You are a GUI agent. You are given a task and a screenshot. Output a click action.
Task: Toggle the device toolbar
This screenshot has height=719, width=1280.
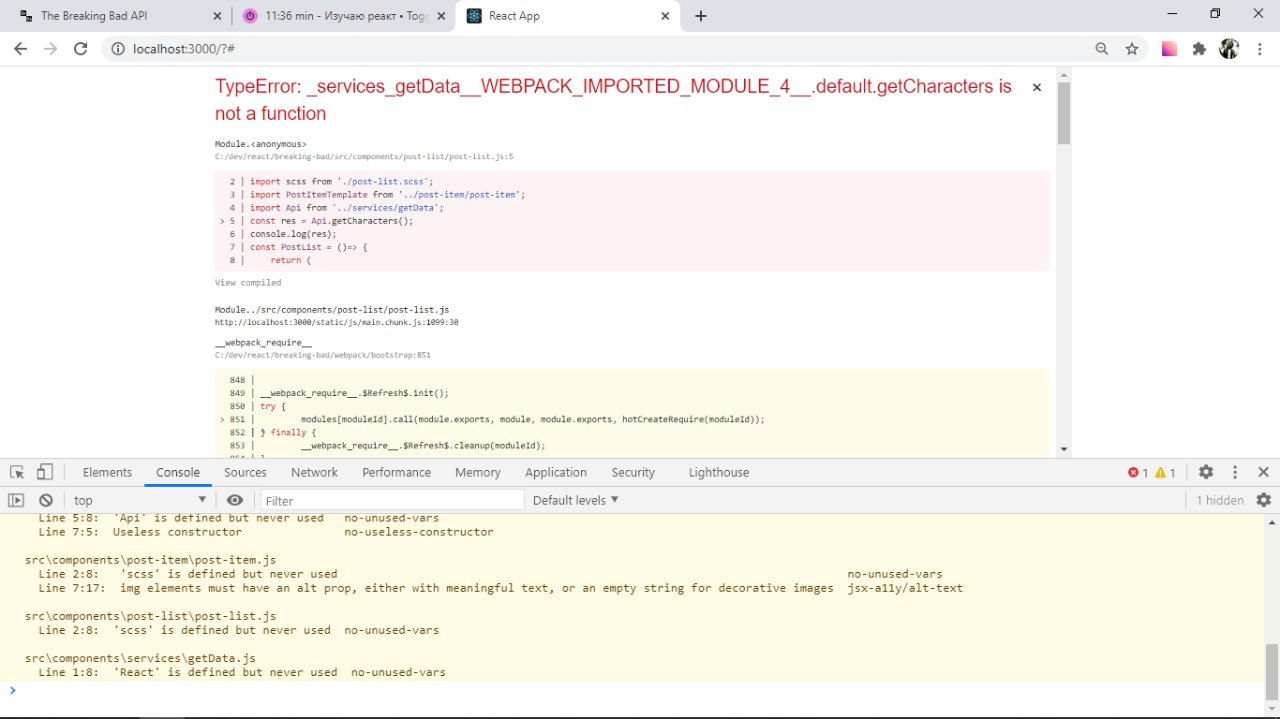coord(45,472)
